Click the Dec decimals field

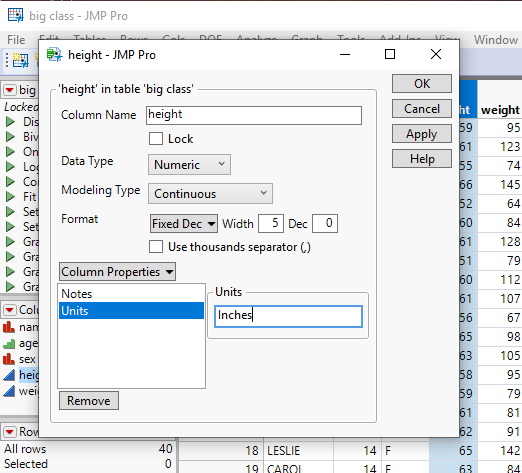click(x=325, y=223)
